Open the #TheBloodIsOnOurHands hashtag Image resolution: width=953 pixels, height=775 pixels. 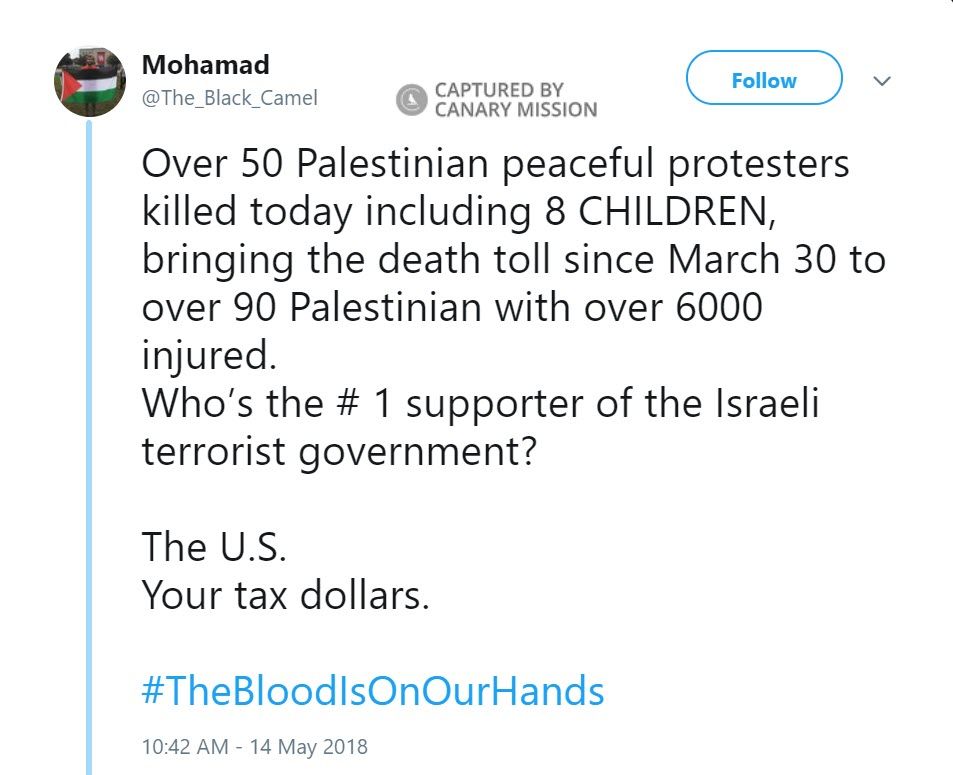pos(373,690)
